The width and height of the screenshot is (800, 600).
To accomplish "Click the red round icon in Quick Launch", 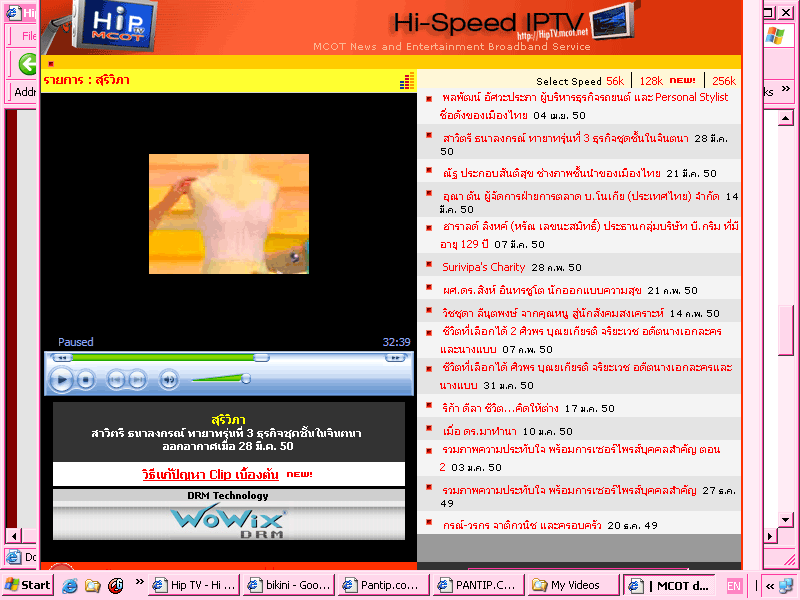I will point(116,585).
